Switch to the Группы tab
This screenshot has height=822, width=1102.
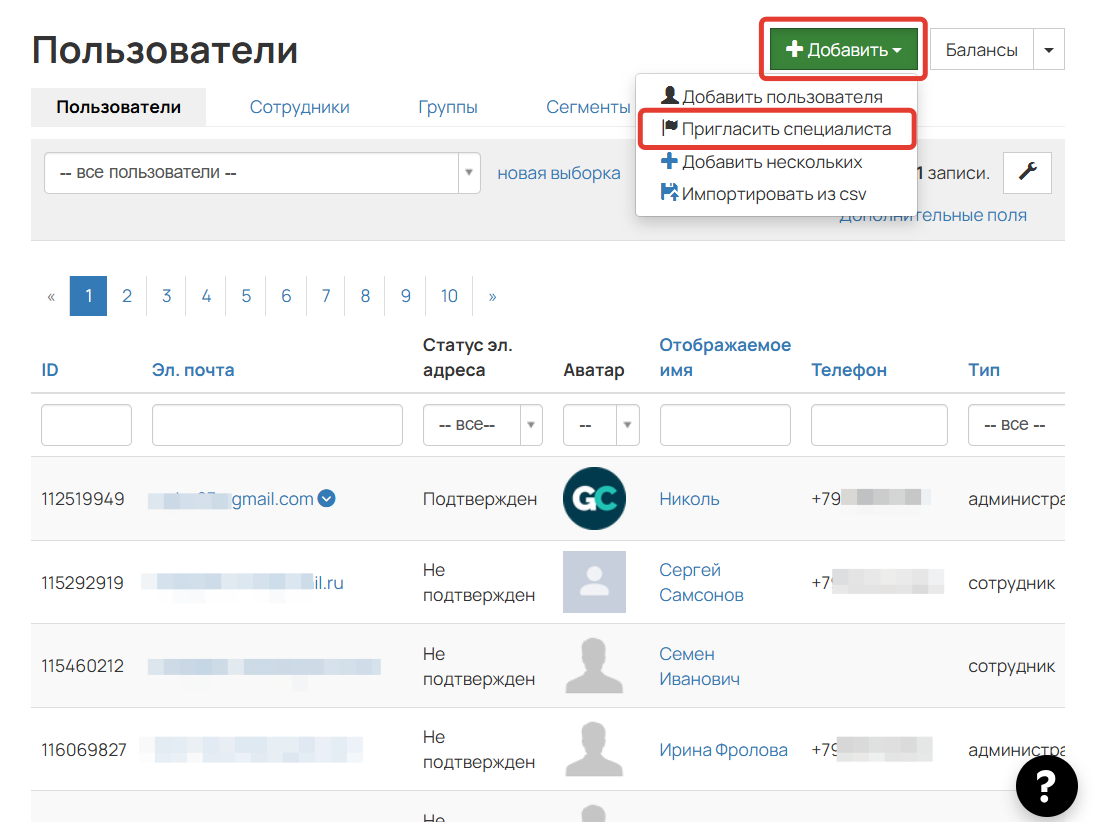pyautogui.click(x=448, y=106)
